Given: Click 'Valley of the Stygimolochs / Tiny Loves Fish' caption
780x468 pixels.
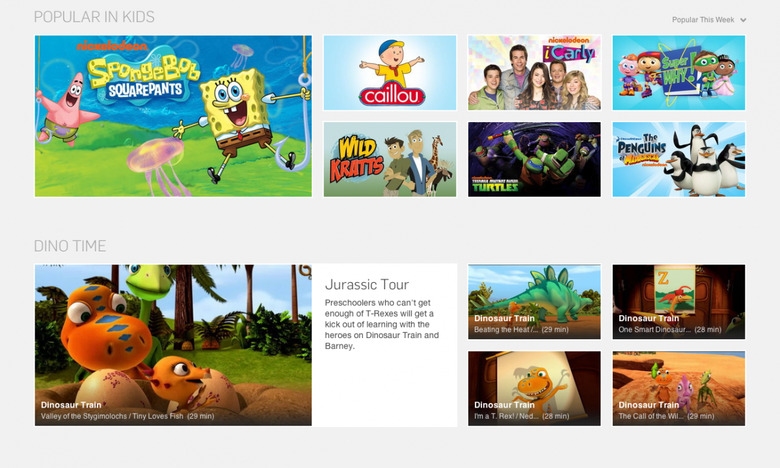Looking at the screenshot, I should click(x=112, y=416).
